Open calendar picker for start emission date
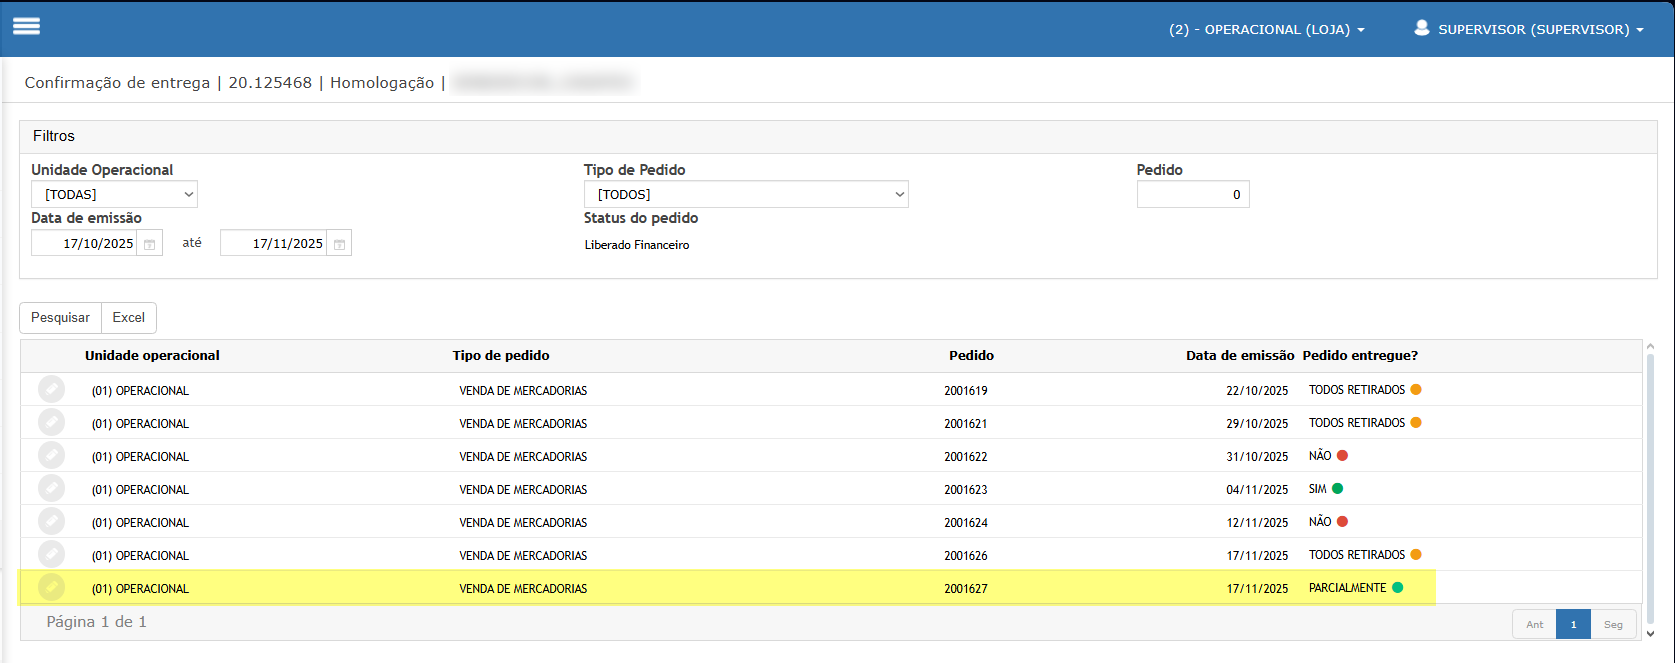The width and height of the screenshot is (1675, 663). tap(149, 244)
